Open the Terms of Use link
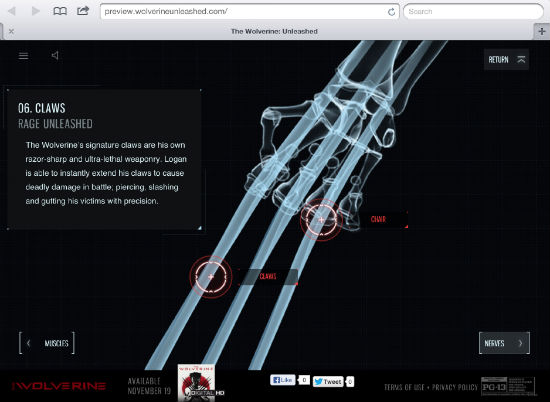The width and height of the screenshot is (550, 402). pyautogui.click(x=404, y=387)
